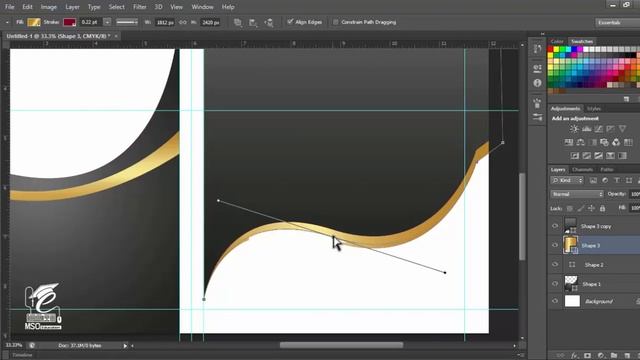
Task: Link width and height values
Action: tap(183, 22)
